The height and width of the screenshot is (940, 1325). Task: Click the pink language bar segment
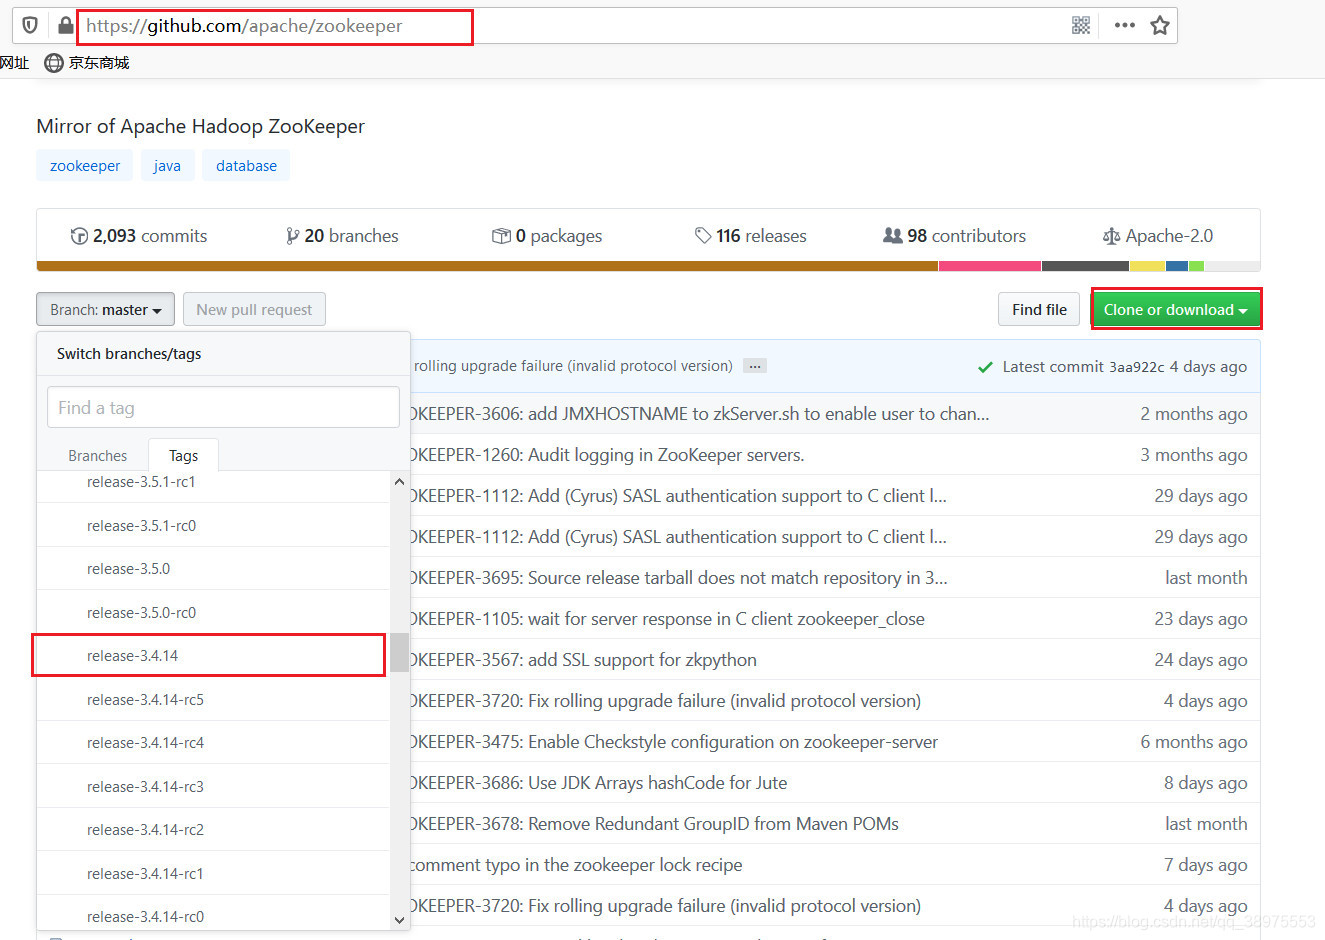pos(990,266)
